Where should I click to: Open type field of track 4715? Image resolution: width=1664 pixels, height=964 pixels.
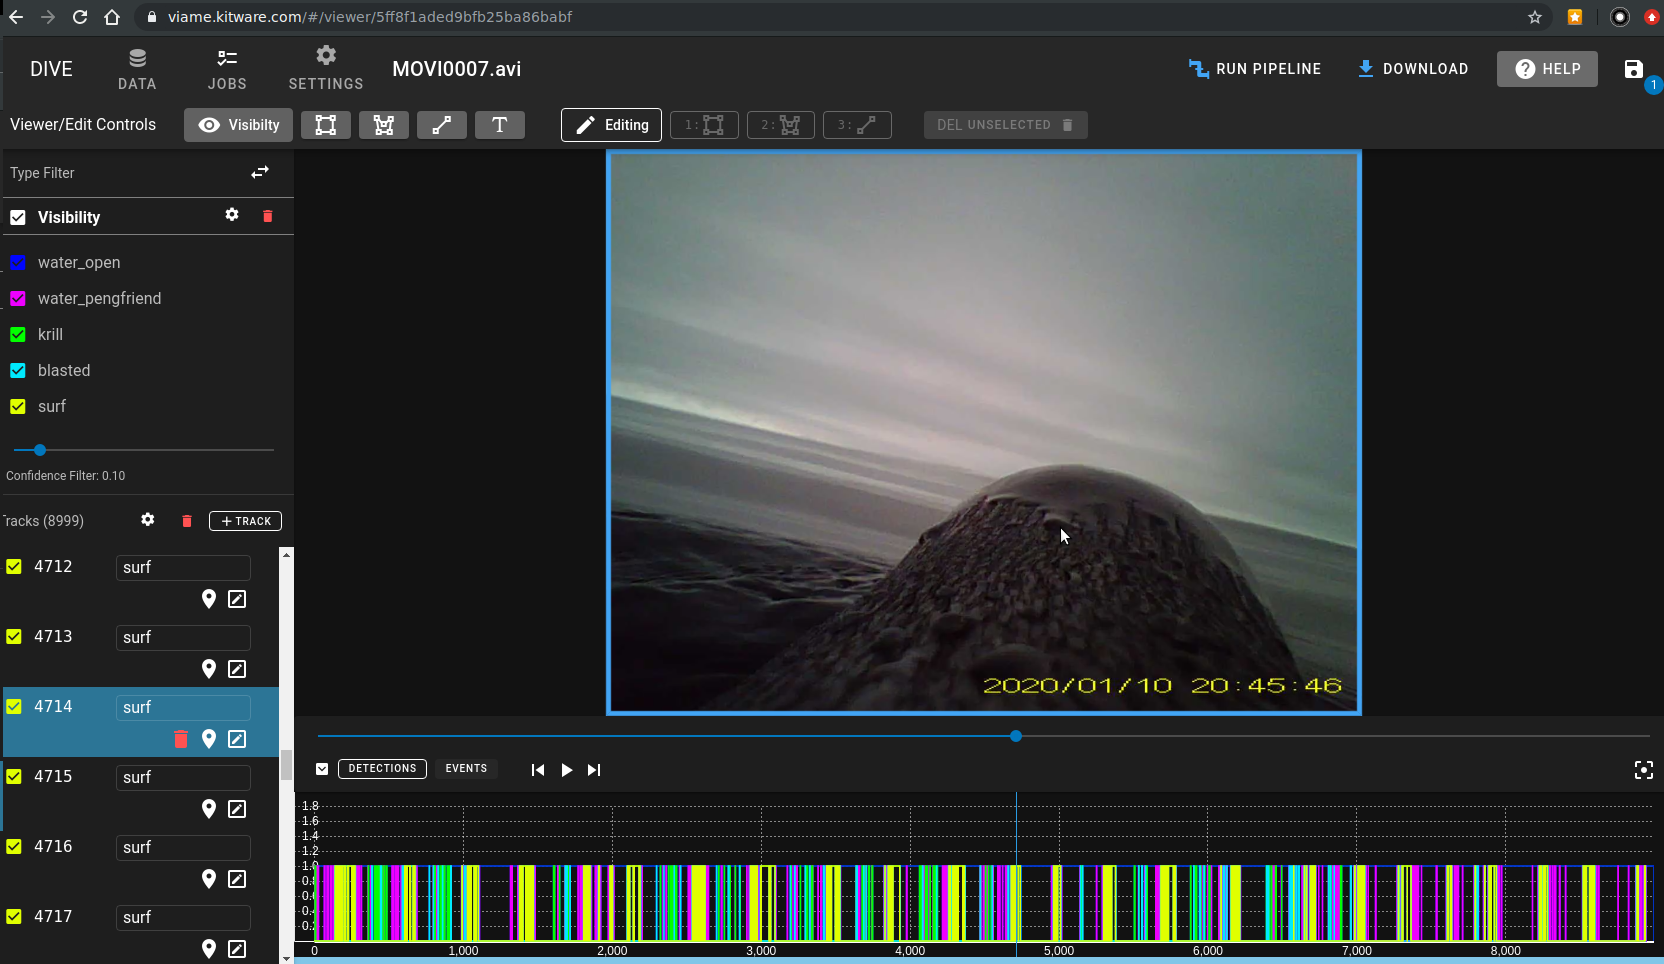pos(183,777)
